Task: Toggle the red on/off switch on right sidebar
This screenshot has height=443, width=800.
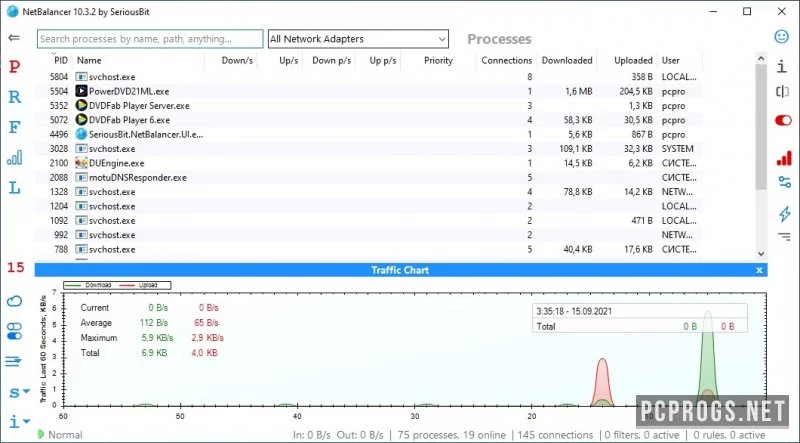Action: (783, 120)
